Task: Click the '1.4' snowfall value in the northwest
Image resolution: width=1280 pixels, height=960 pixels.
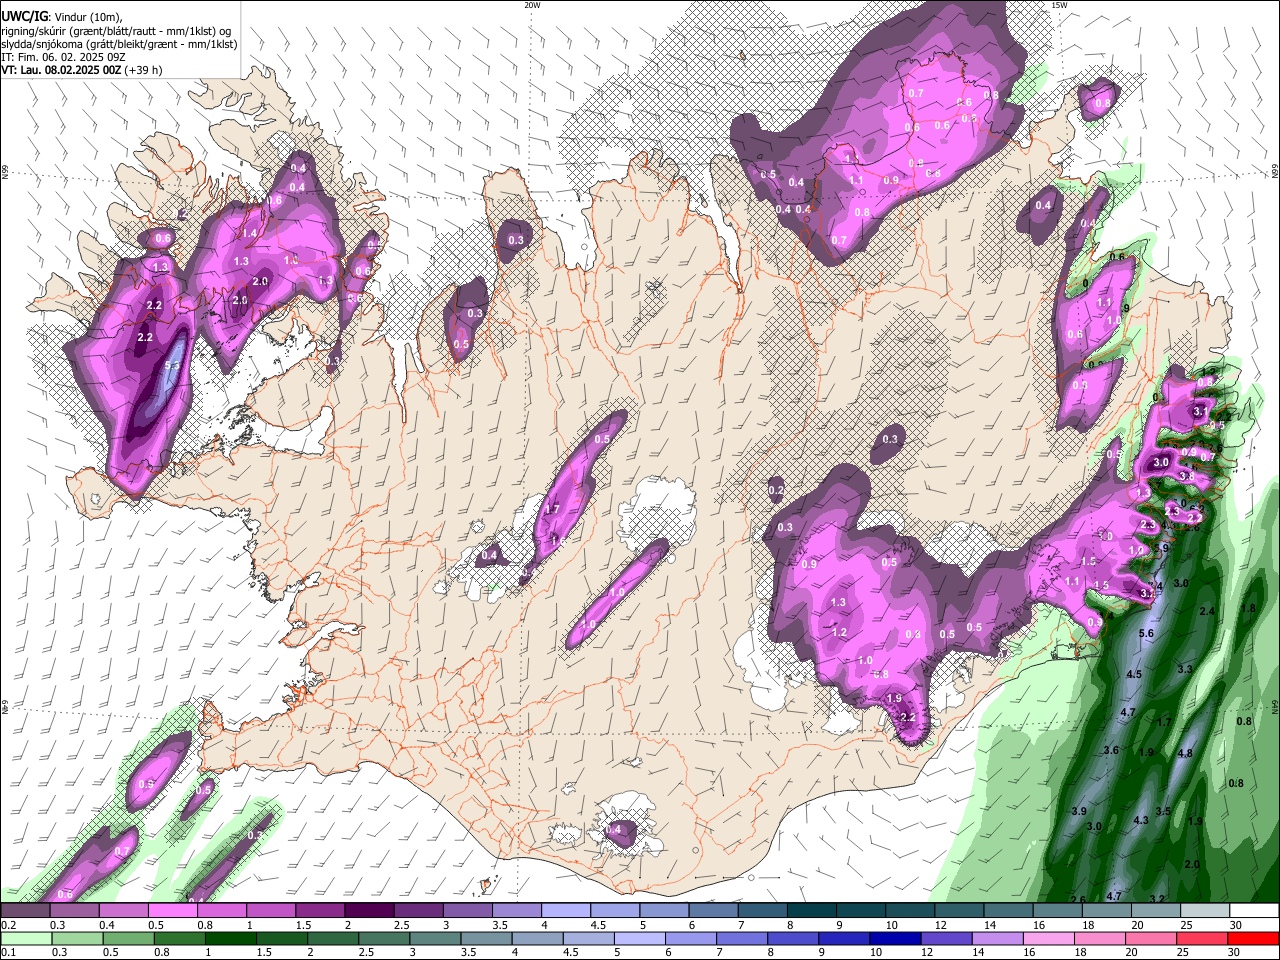Action: 250,233
